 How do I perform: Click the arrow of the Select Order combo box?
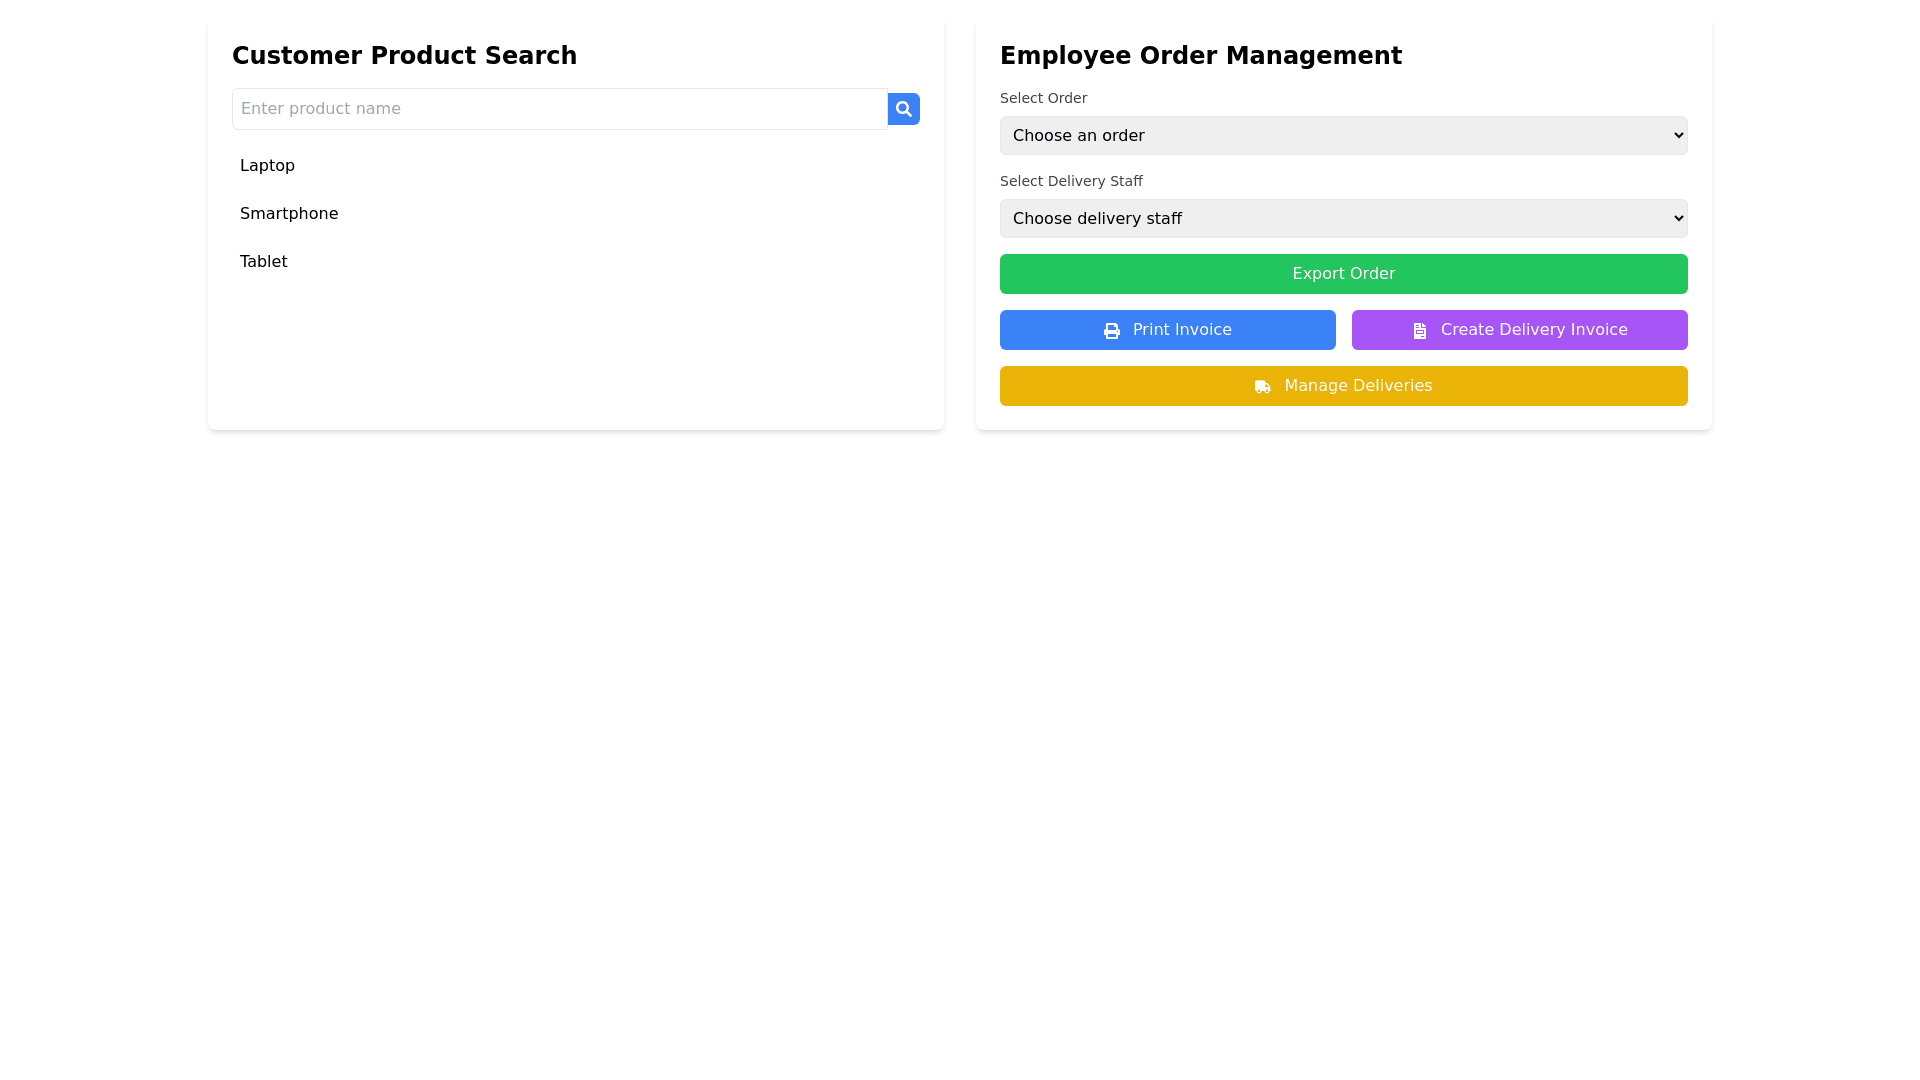pos(1678,135)
